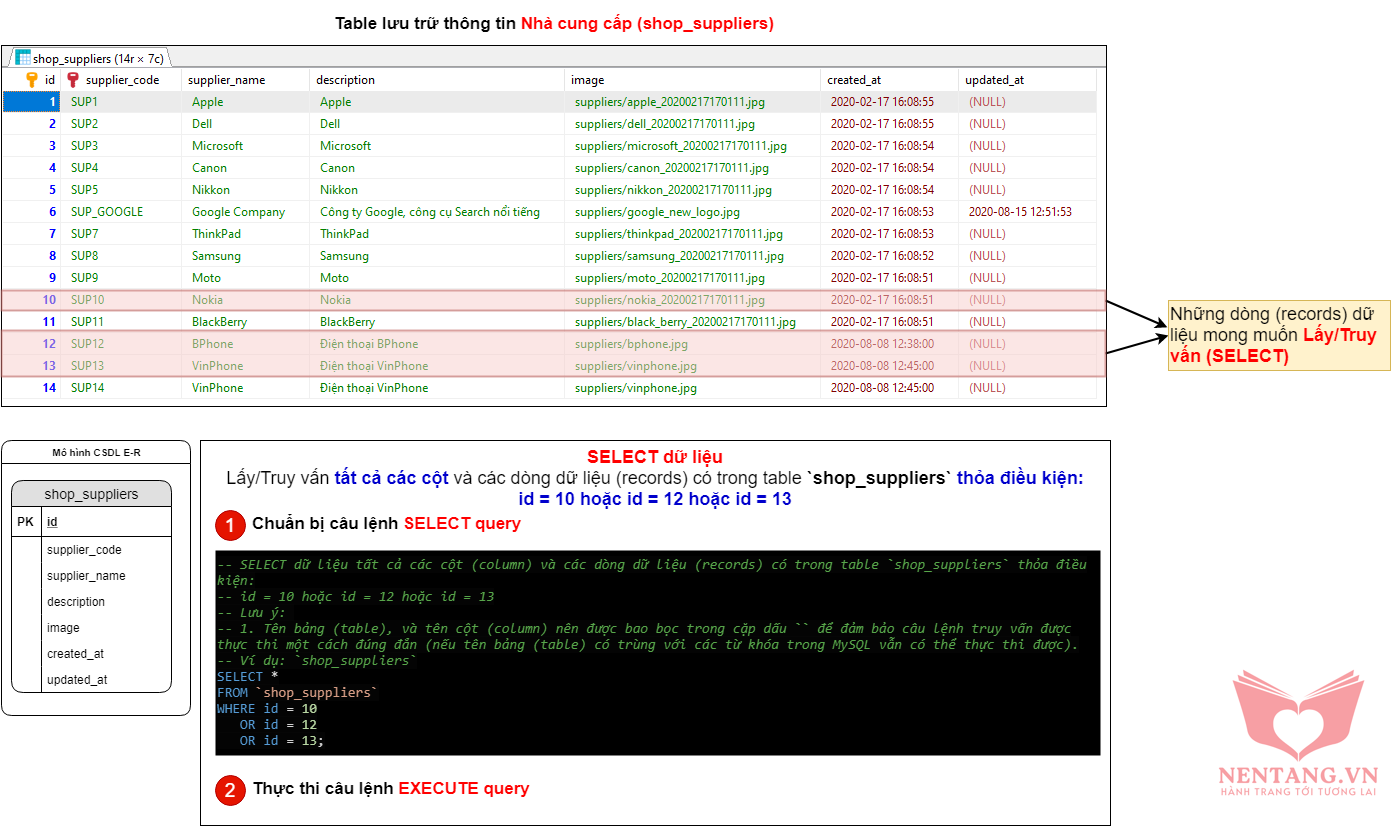Click the shop_suppliers entity header in E-R diagram

[x=91, y=494]
